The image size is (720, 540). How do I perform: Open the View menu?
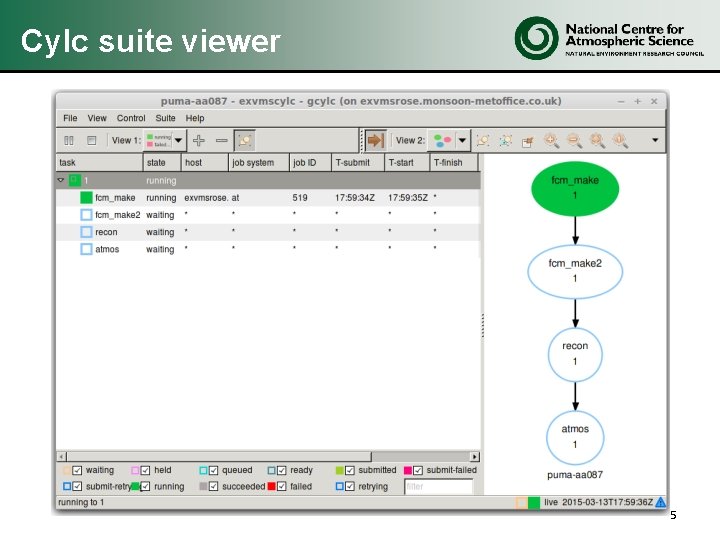tap(97, 118)
